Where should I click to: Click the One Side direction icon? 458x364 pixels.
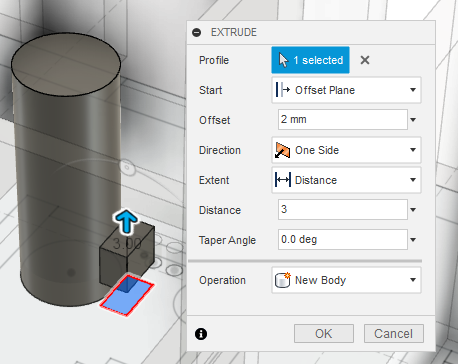pos(282,150)
